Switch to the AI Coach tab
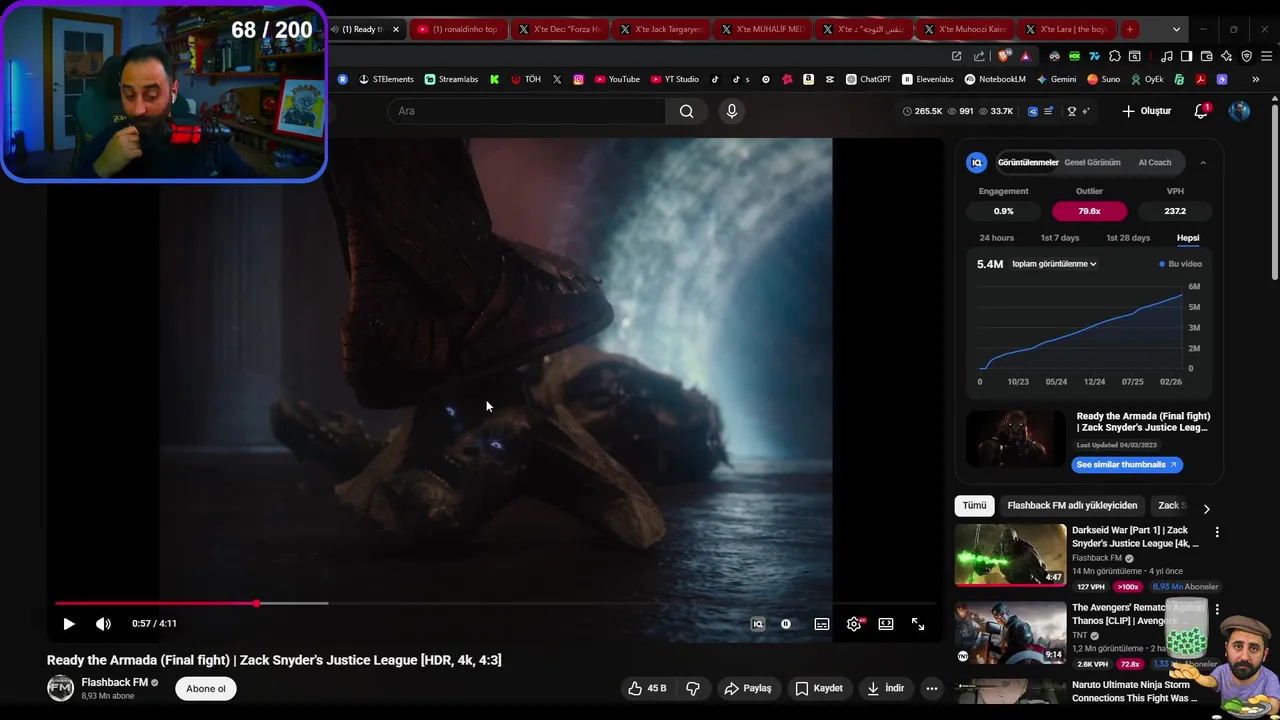This screenshot has height=720, width=1280. 1155,162
